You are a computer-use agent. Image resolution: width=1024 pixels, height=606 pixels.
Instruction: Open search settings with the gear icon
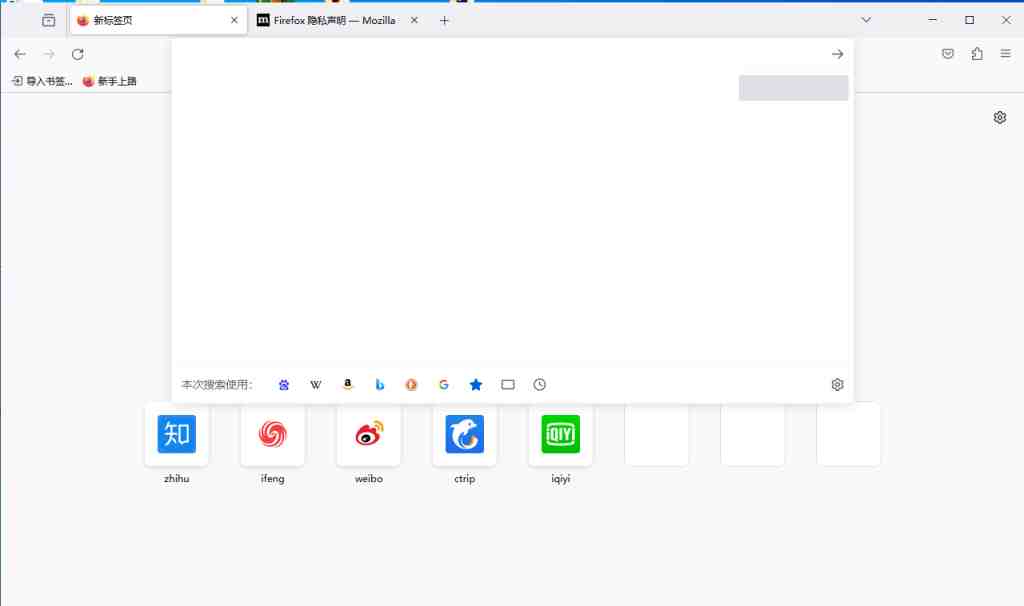tap(837, 384)
